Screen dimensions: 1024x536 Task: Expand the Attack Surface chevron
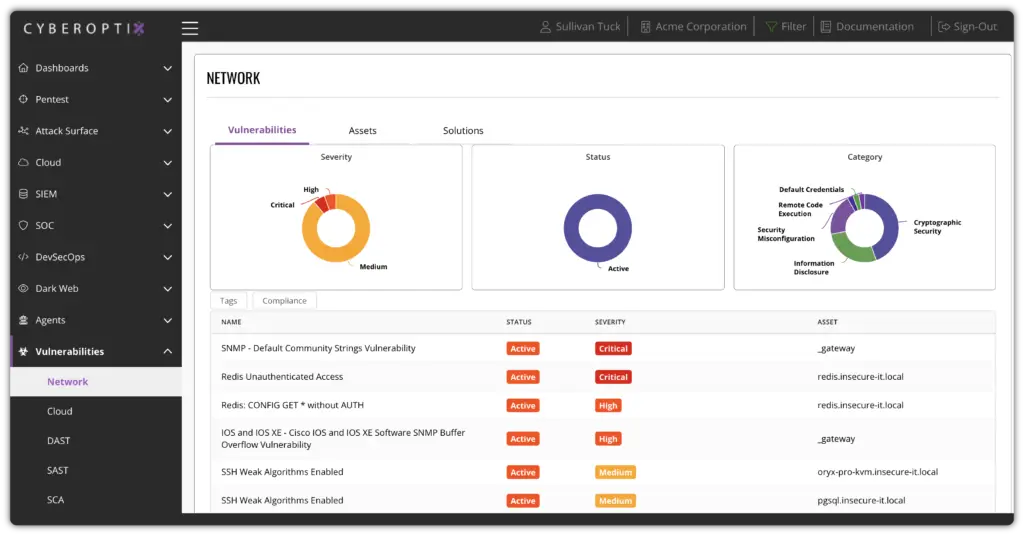coord(168,131)
